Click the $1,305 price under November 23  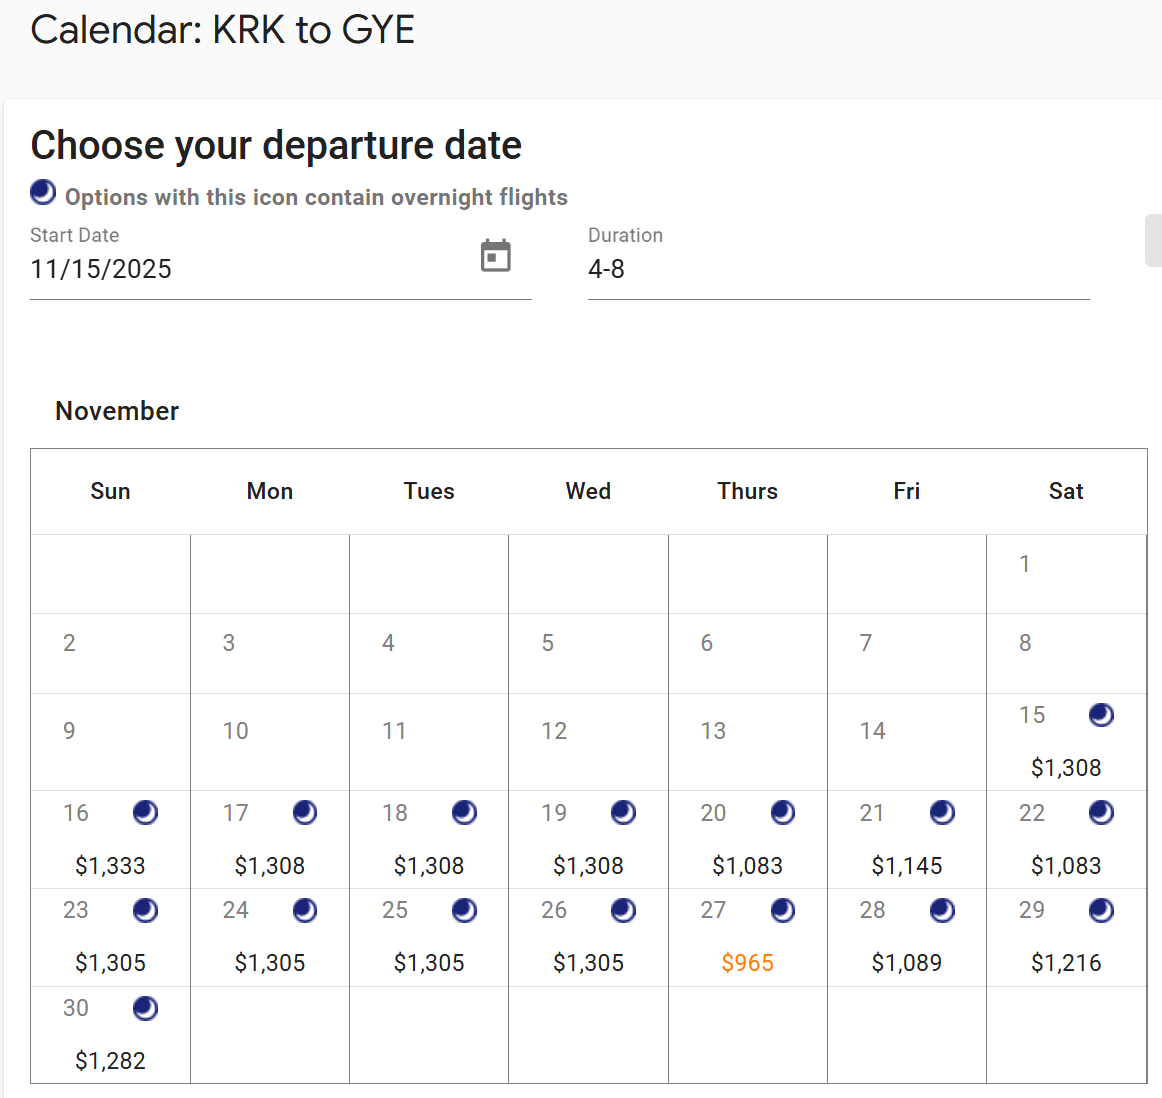click(x=110, y=962)
